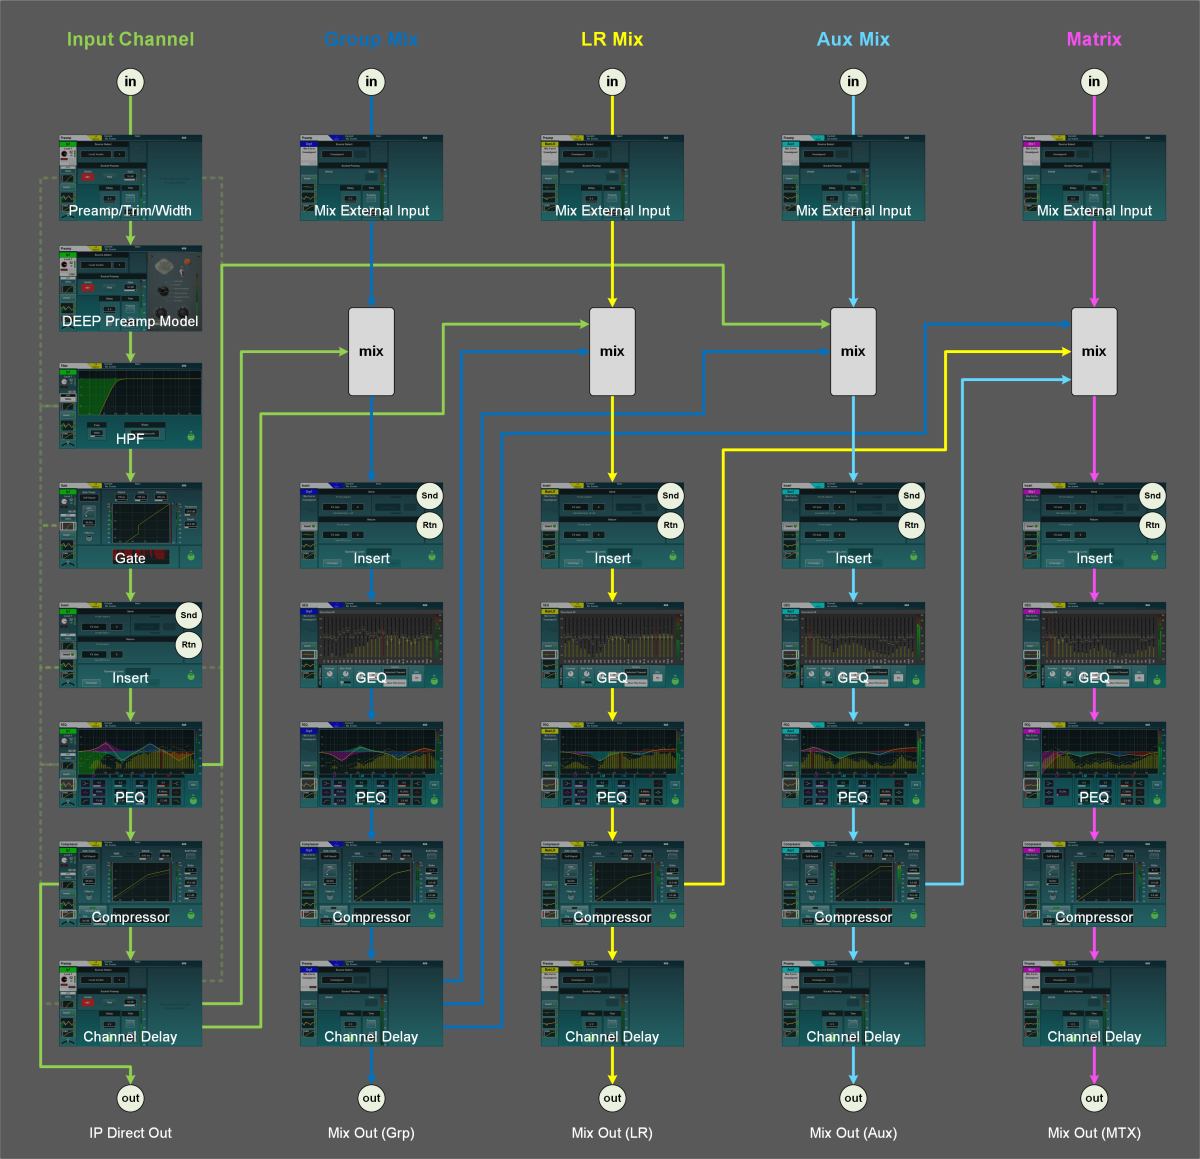The width and height of the screenshot is (1200, 1159).
Task: Click the Input Channel 'in' node
Action: [130, 82]
